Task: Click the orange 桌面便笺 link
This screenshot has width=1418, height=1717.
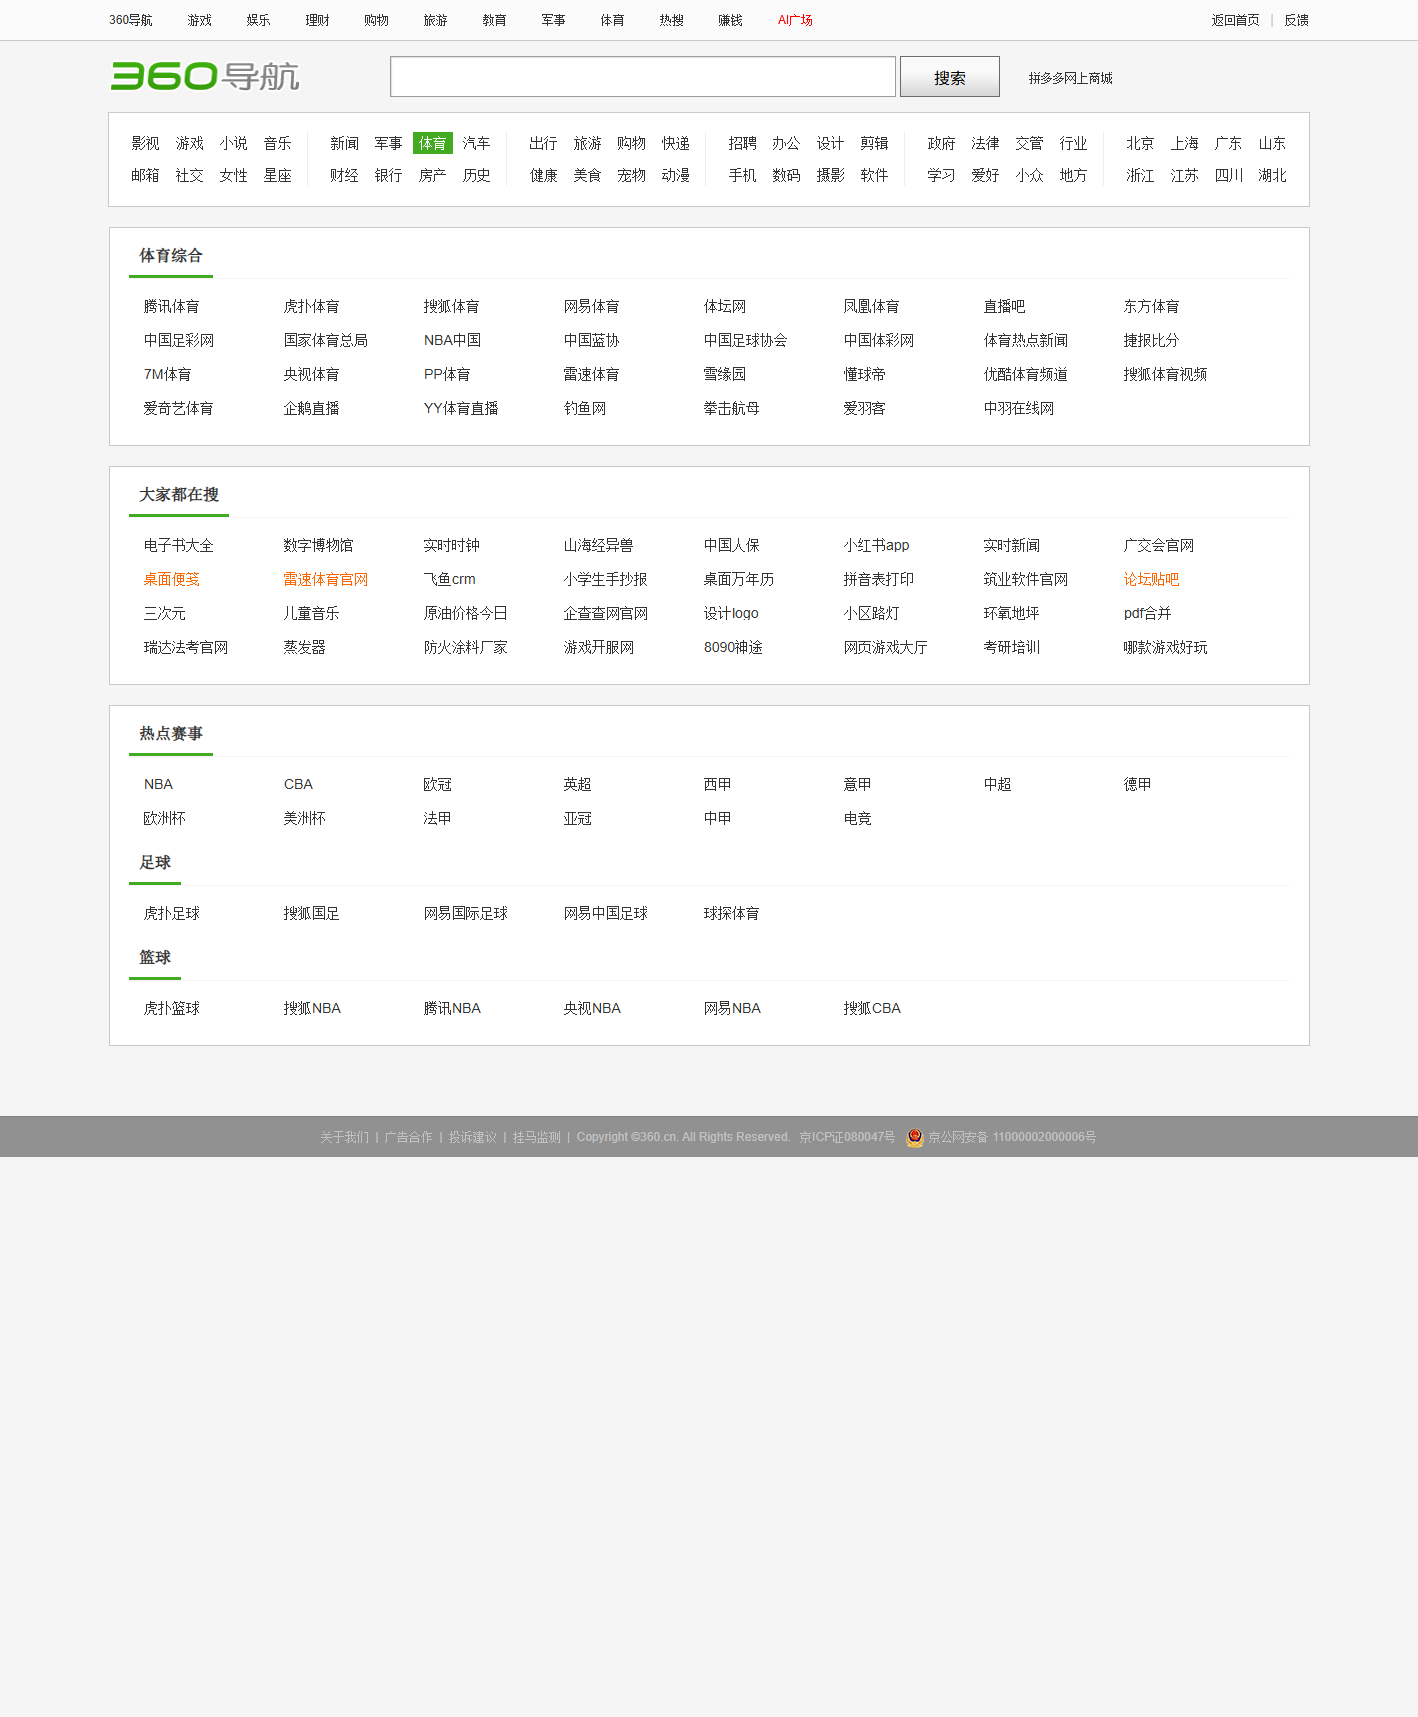Action: [171, 579]
